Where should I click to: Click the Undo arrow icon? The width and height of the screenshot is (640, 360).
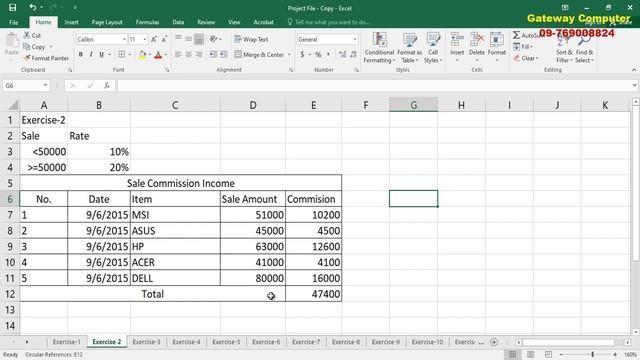33,7
